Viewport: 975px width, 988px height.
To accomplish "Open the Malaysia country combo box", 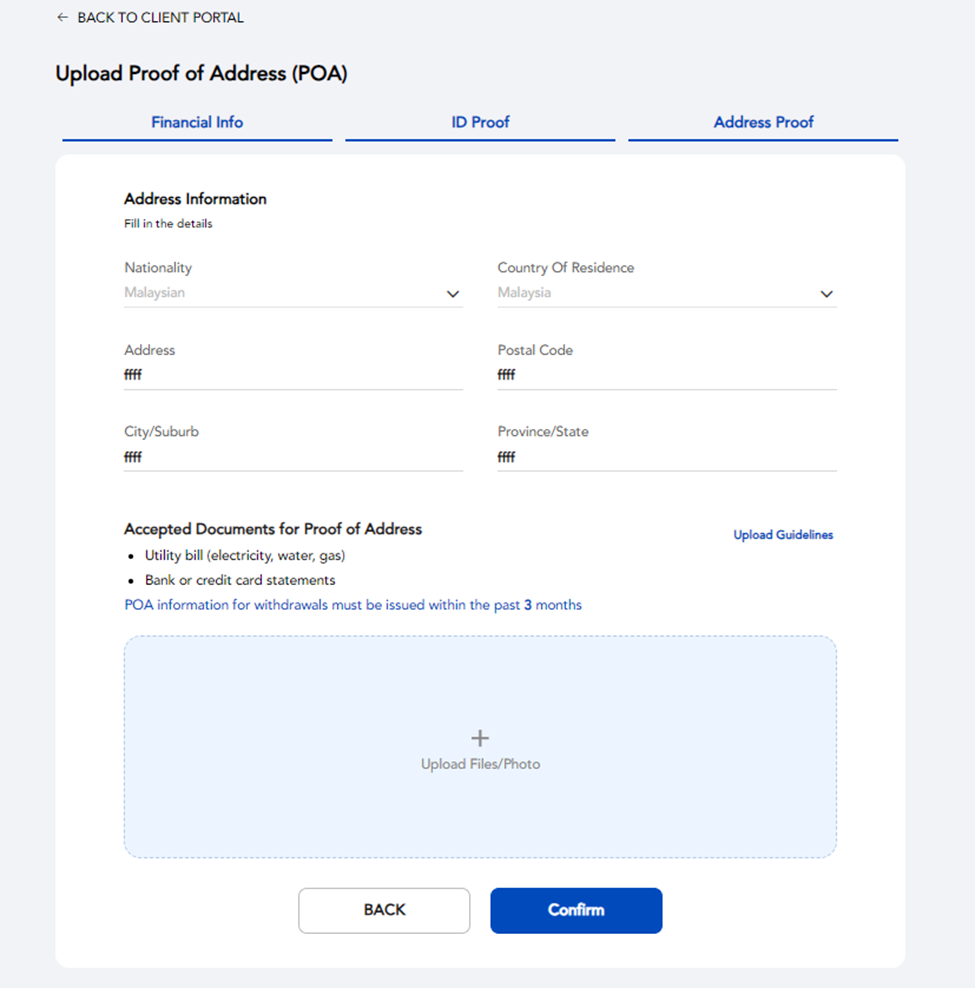I will click(650, 293).
